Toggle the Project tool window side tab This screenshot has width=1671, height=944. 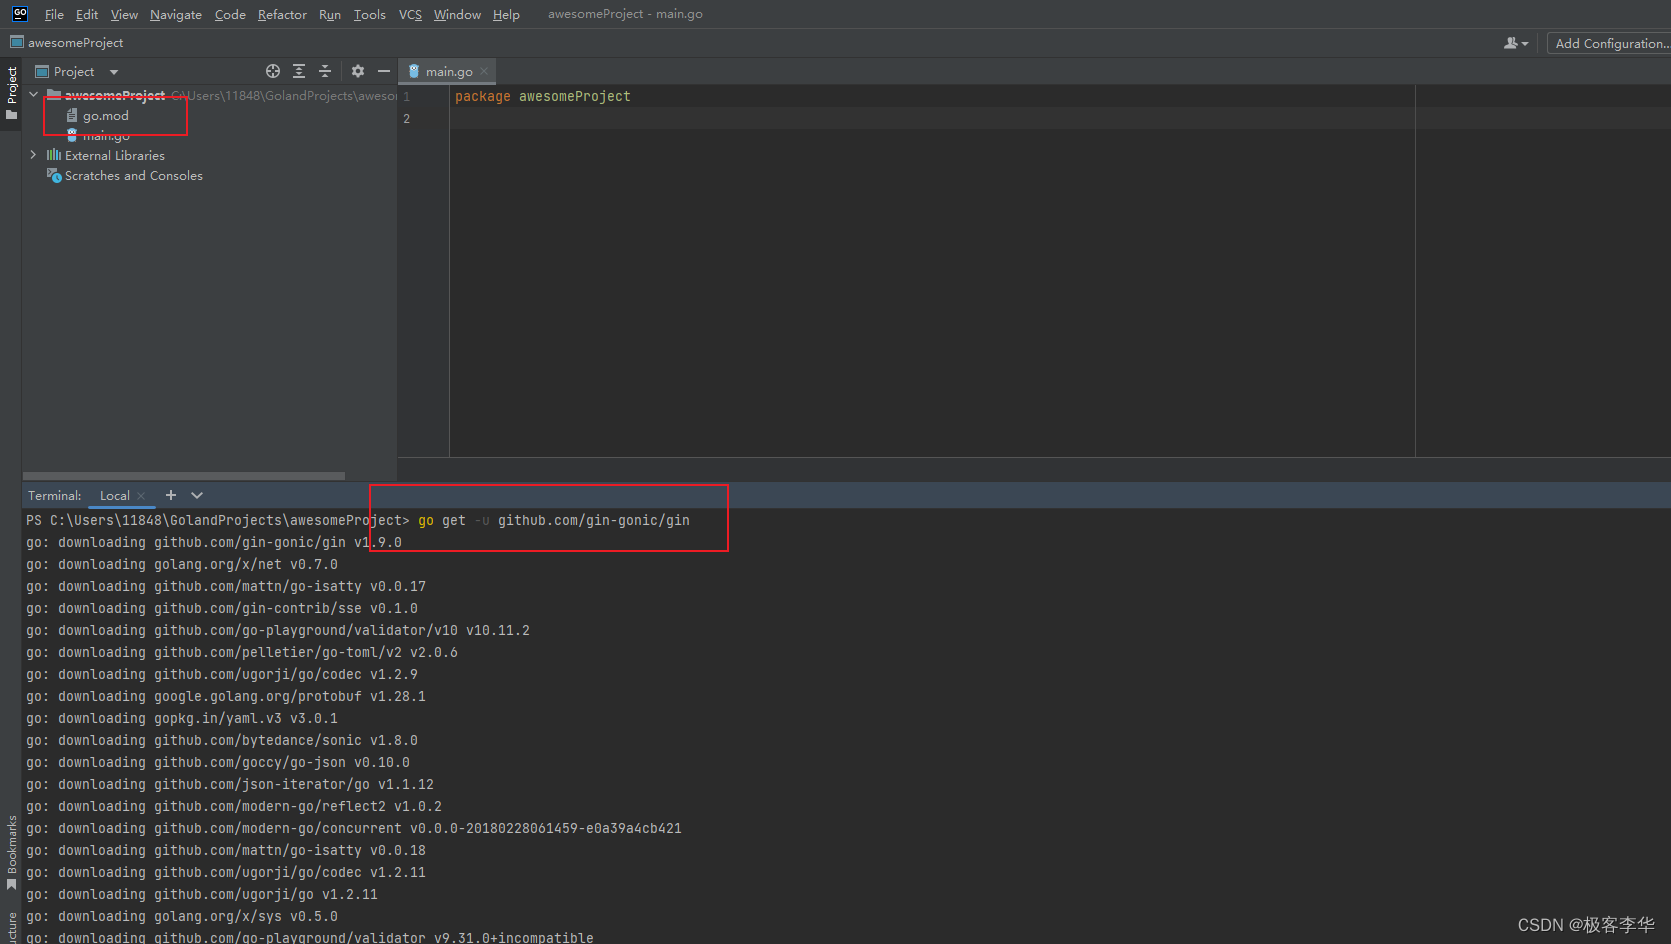click(x=12, y=93)
